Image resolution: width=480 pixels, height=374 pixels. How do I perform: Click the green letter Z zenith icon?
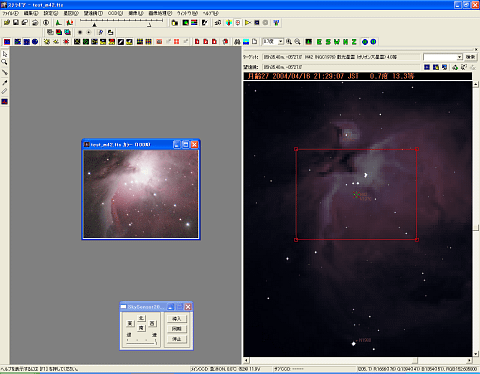tap(354, 42)
